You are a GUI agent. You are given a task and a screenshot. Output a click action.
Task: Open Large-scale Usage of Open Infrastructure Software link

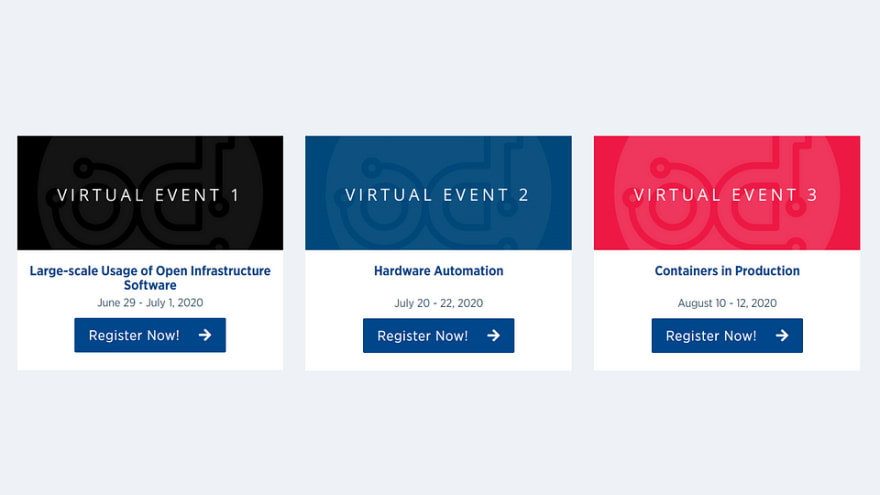pos(150,278)
